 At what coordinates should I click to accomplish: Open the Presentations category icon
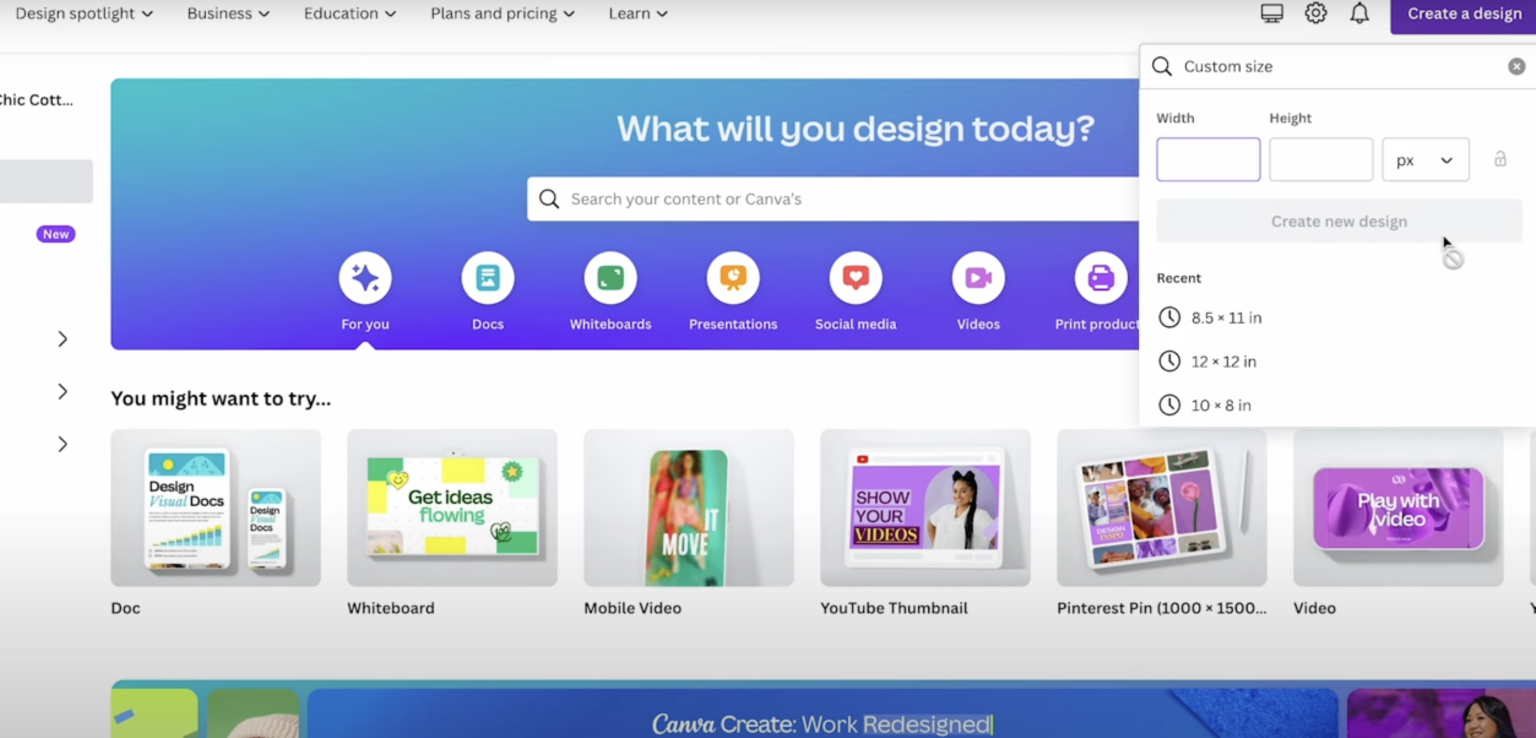tap(733, 278)
